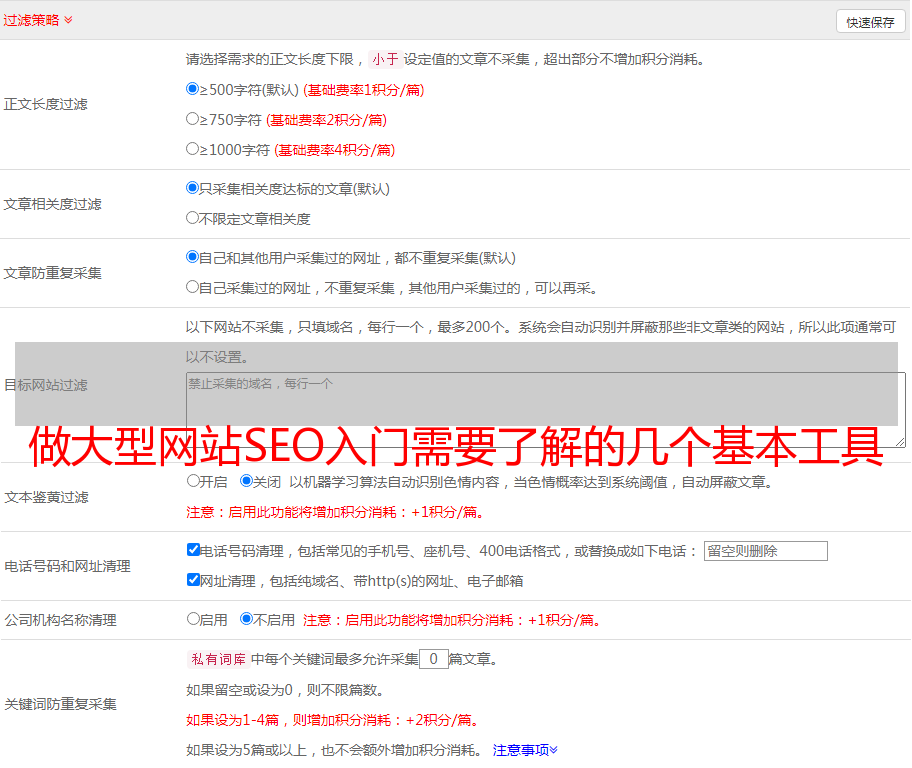Click the keyword article count input field

point(433,659)
